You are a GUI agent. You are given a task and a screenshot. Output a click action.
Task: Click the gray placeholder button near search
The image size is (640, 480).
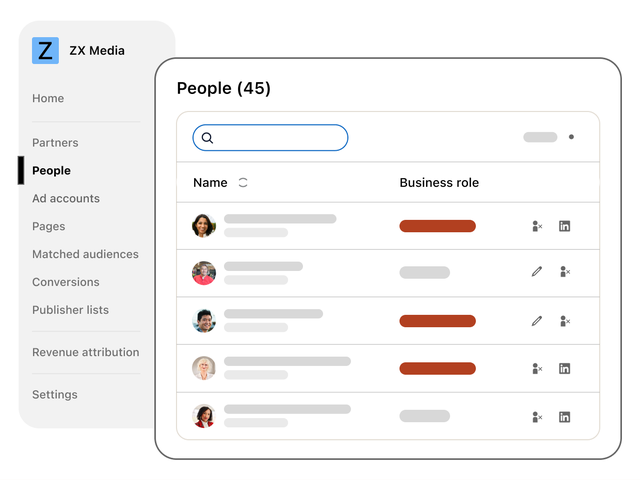click(x=540, y=137)
